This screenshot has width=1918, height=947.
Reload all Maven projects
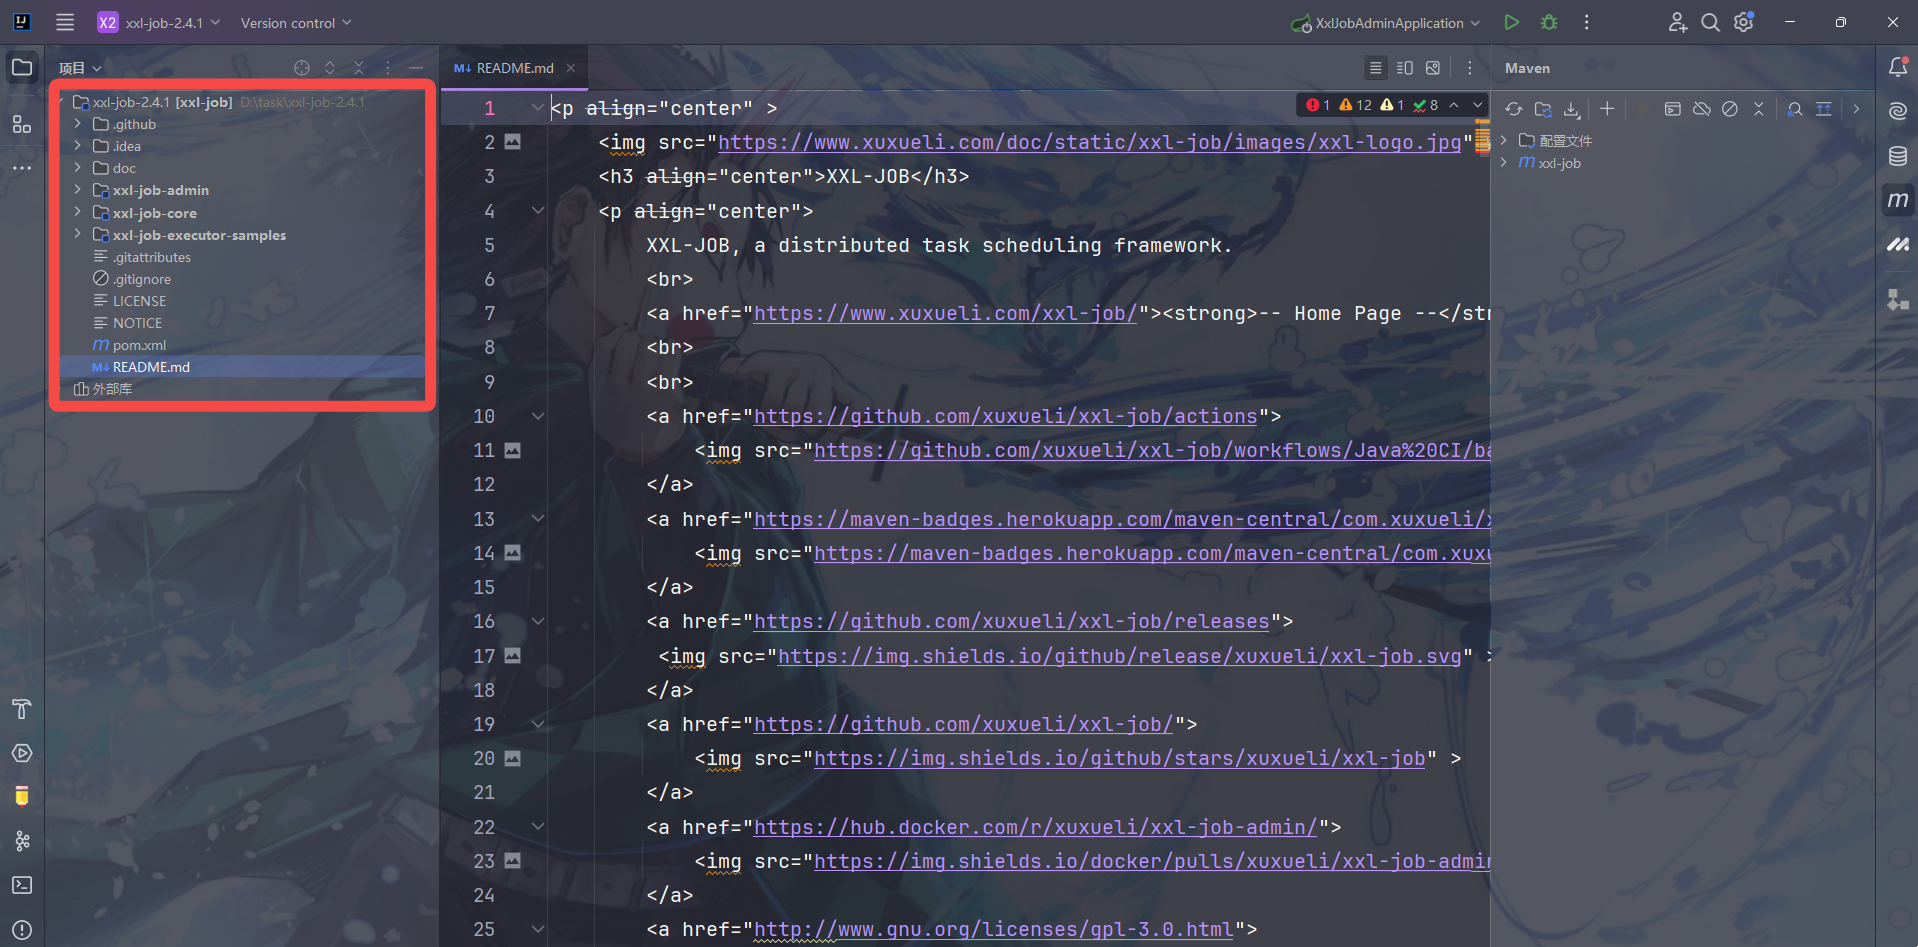point(1514,109)
